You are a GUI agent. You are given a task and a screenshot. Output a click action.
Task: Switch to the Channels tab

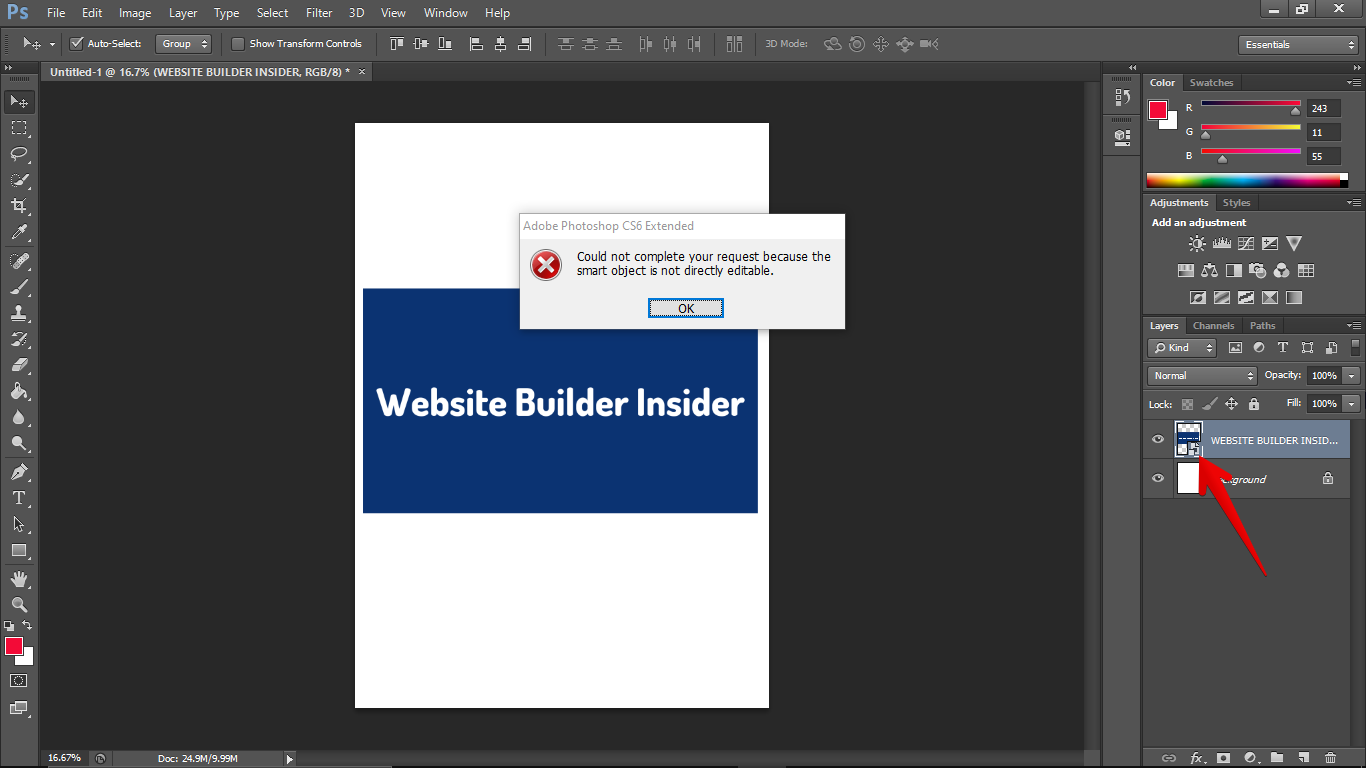coord(1213,326)
